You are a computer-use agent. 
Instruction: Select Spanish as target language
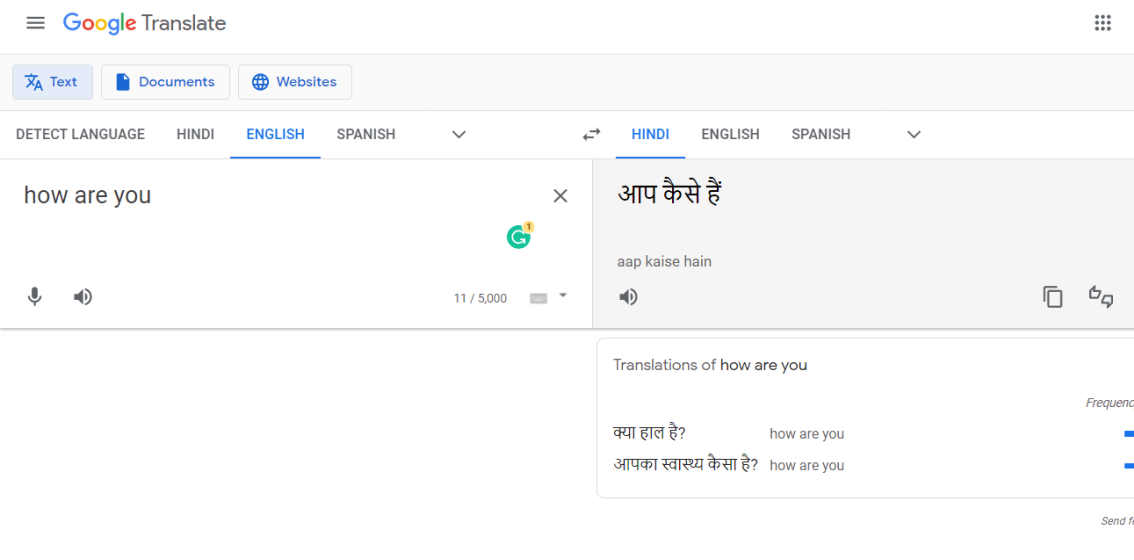coord(821,134)
